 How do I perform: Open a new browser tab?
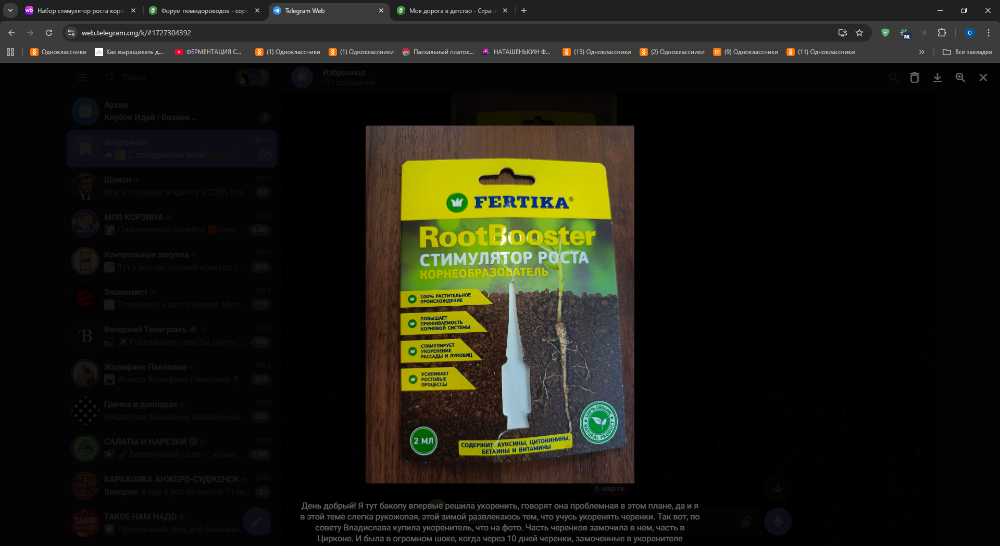(523, 10)
